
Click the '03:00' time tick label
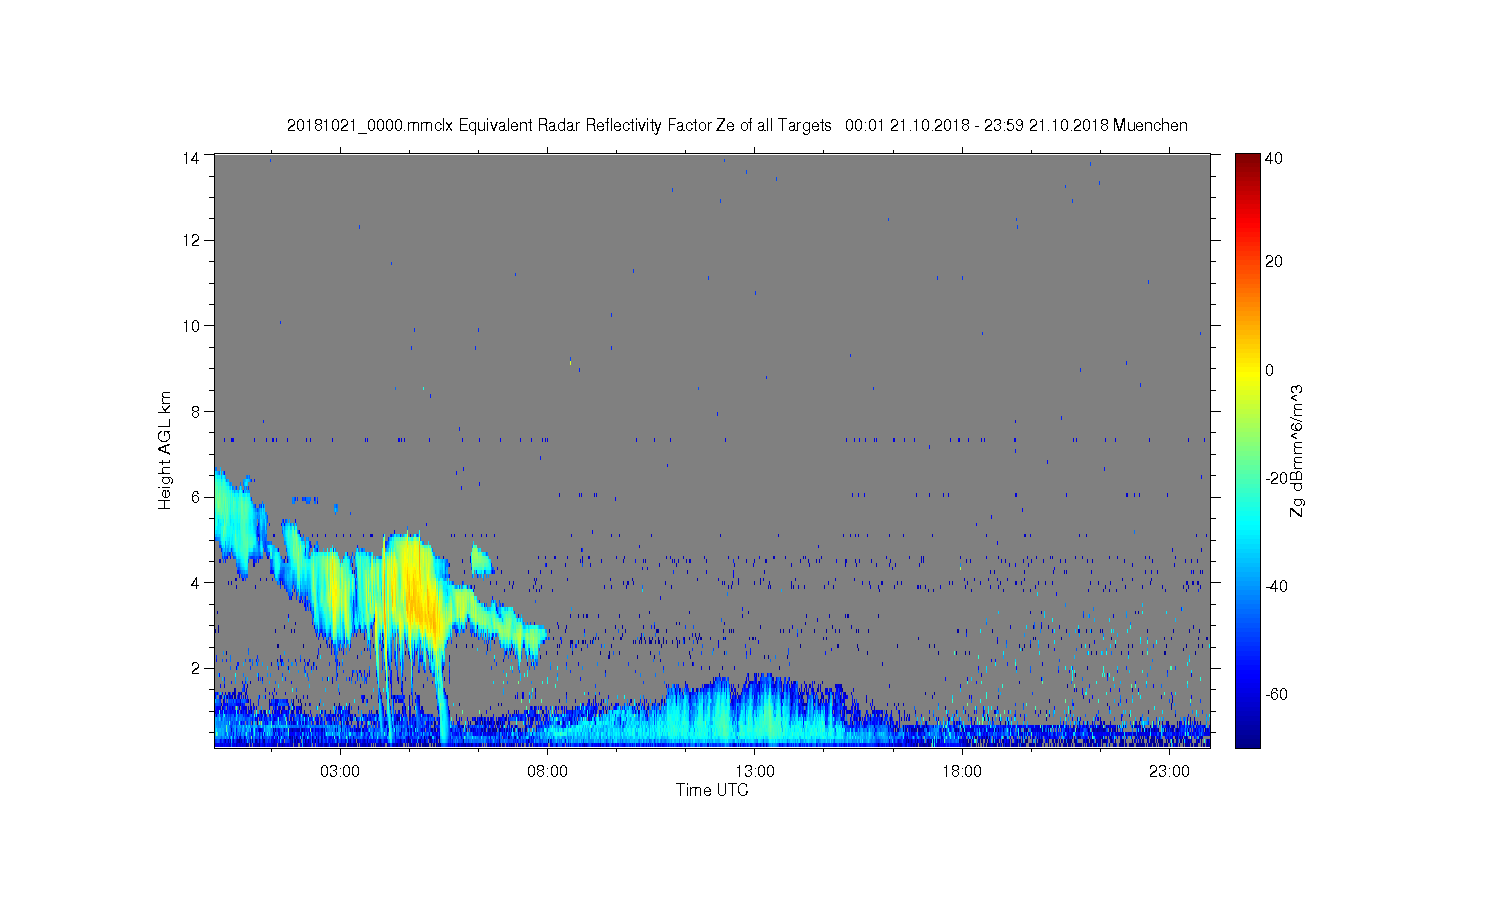pyautogui.click(x=340, y=772)
